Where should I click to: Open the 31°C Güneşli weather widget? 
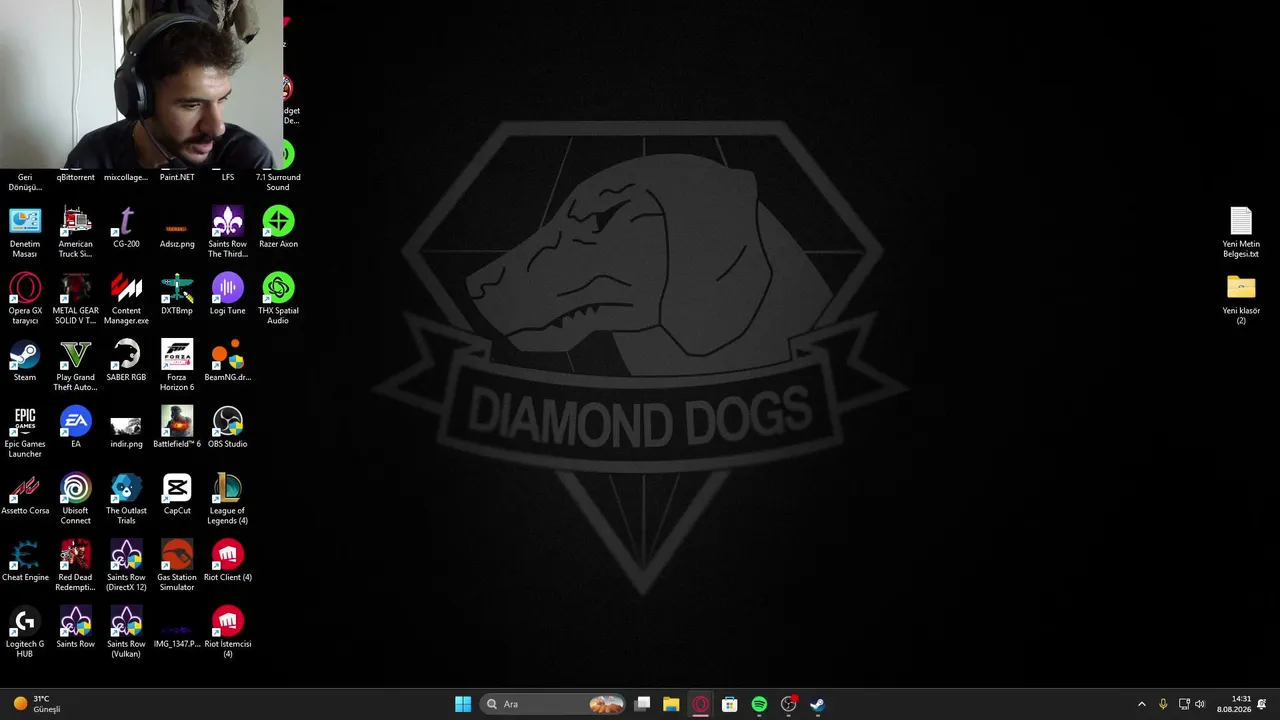(x=37, y=704)
